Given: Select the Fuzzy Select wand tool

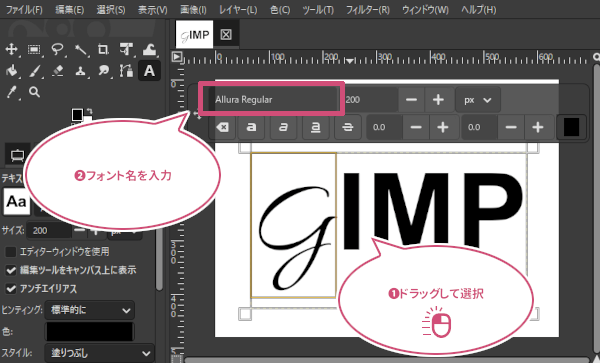Looking at the screenshot, I should (80, 49).
